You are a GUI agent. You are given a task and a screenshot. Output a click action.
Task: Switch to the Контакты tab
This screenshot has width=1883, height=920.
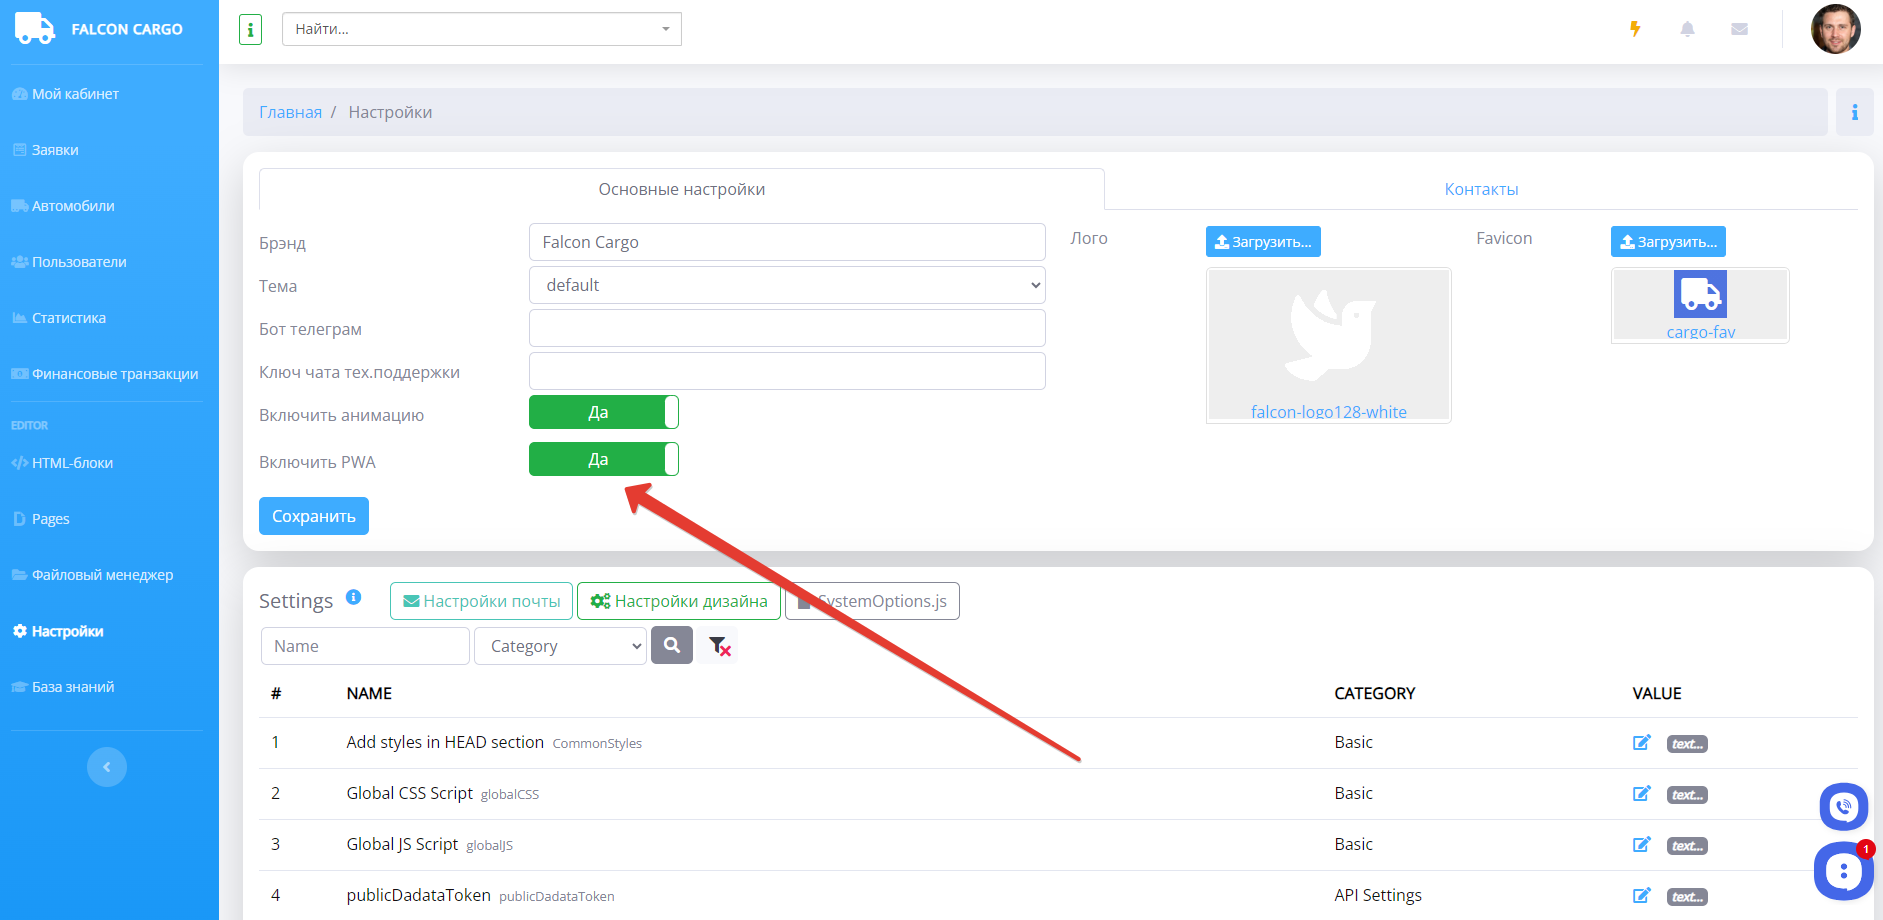pyautogui.click(x=1480, y=189)
